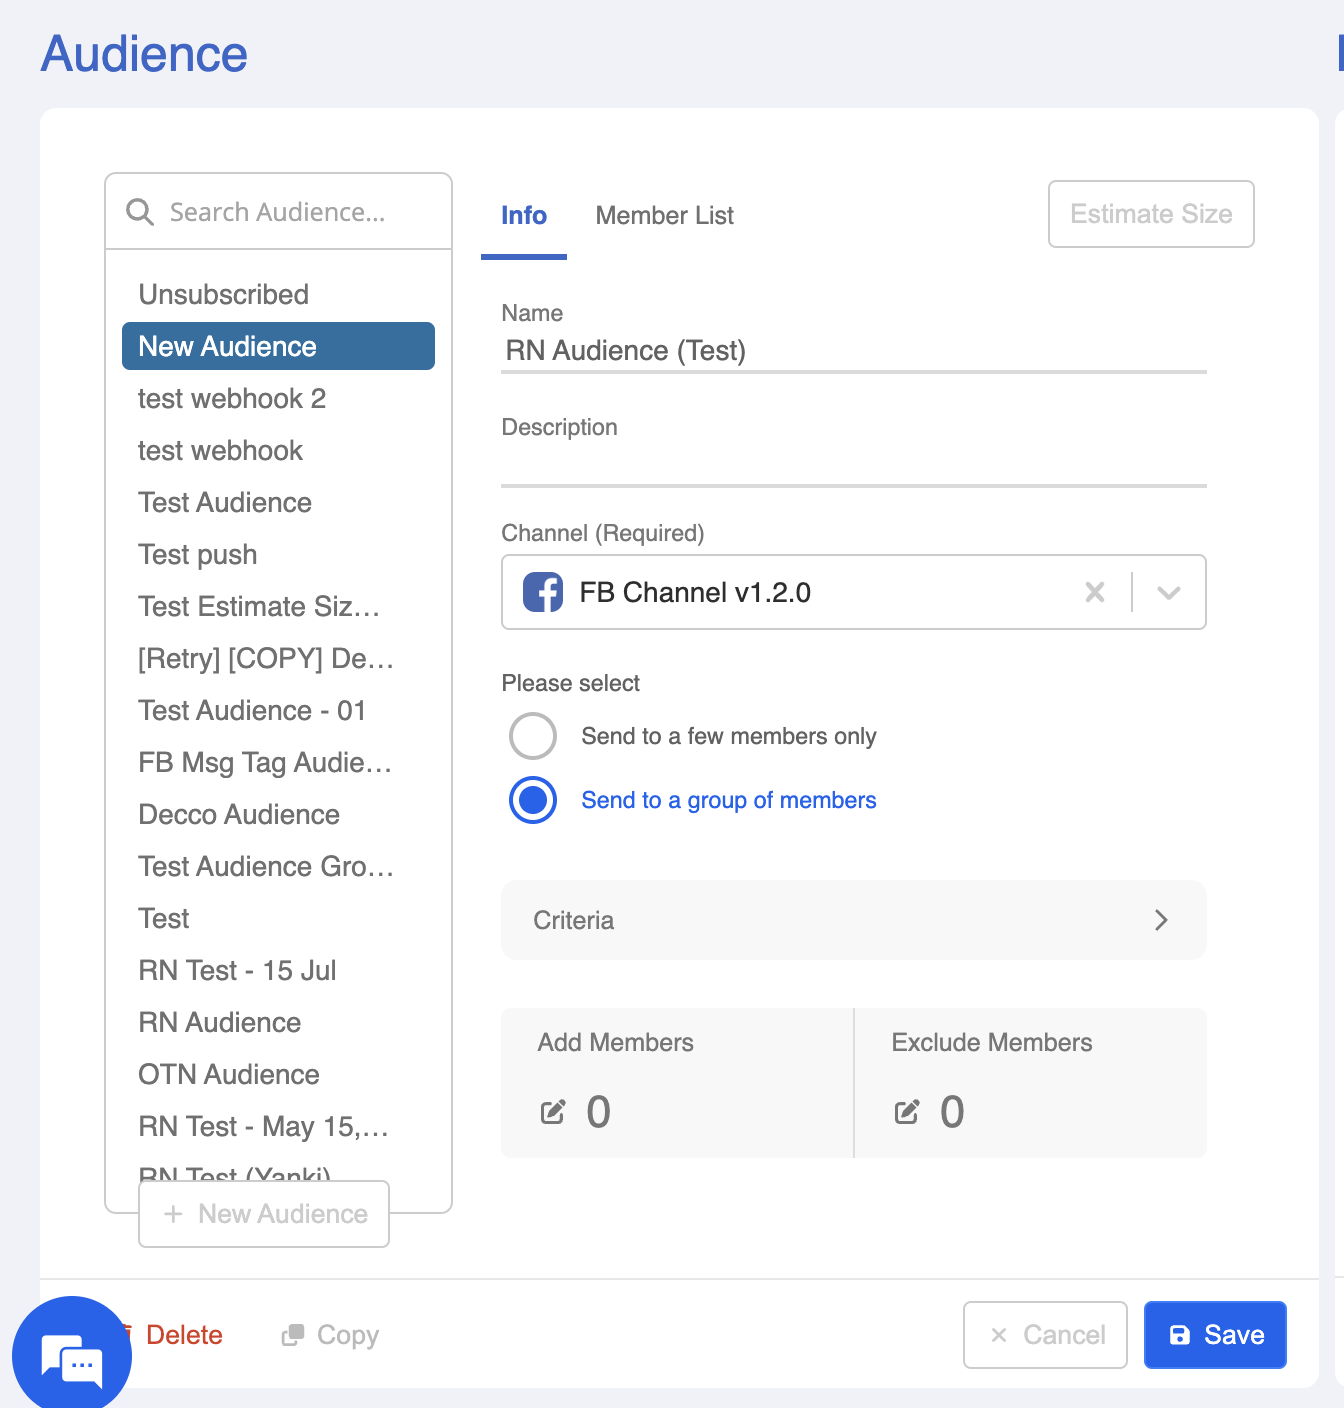Viewport: 1344px width, 1408px height.
Task: Click the Save disk icon
Action: (x=1180, y=1335)
